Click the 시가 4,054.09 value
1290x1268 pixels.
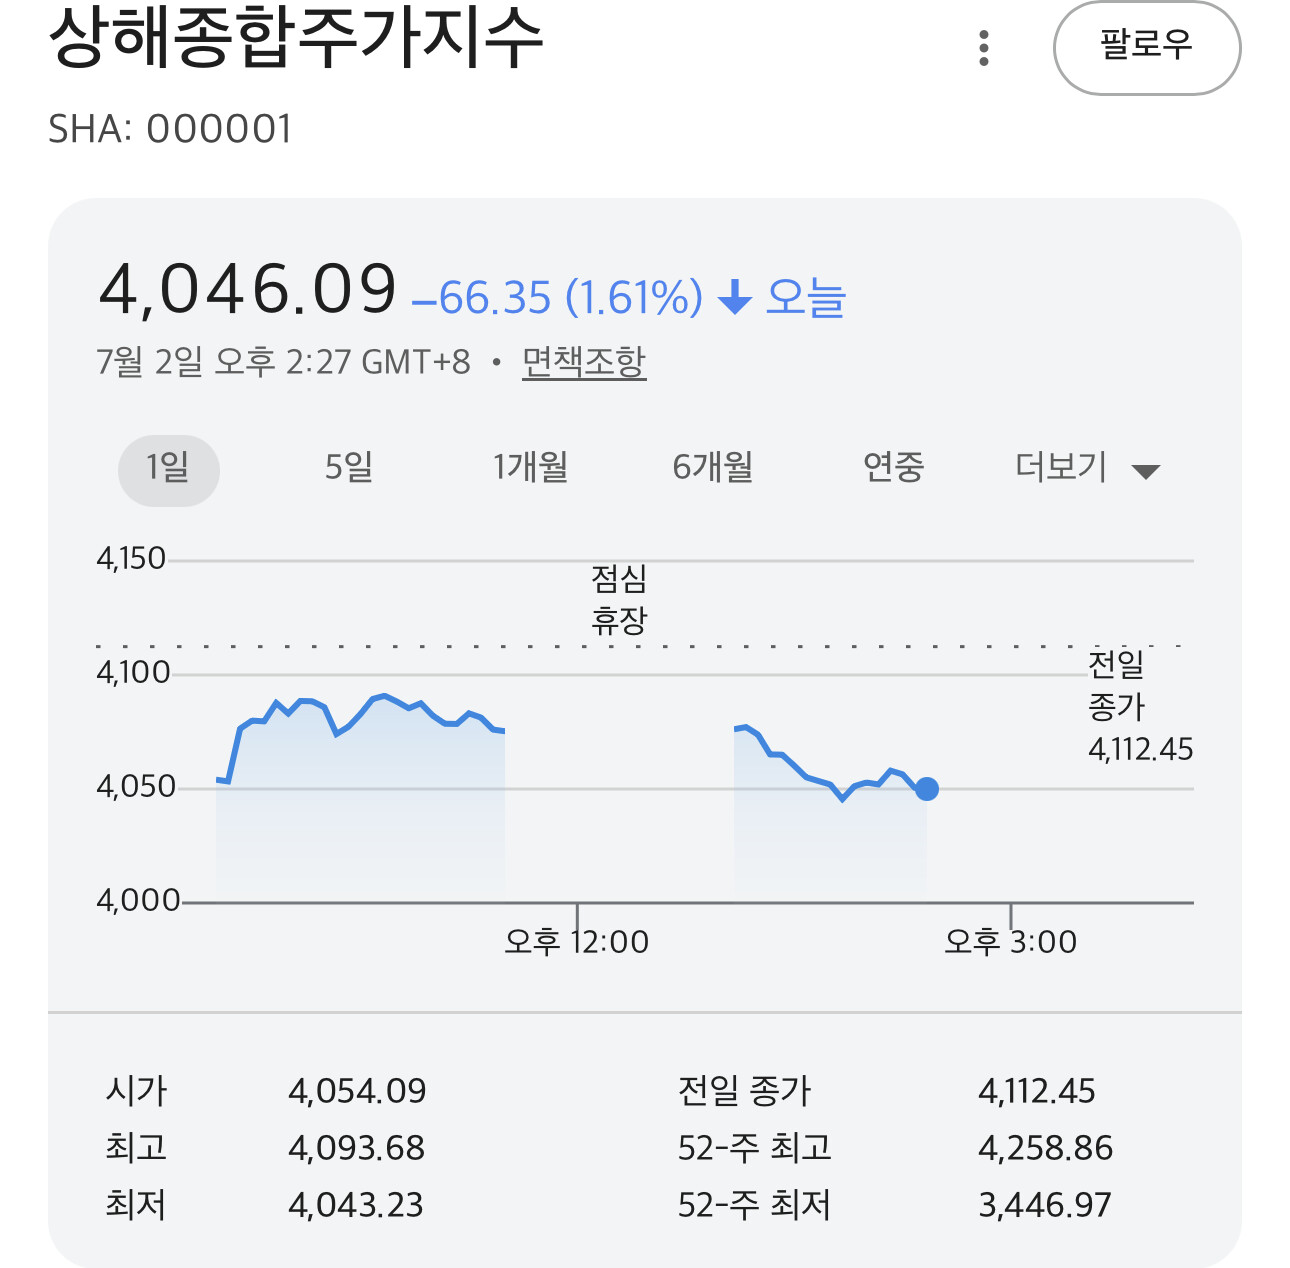click(357, 1090)
